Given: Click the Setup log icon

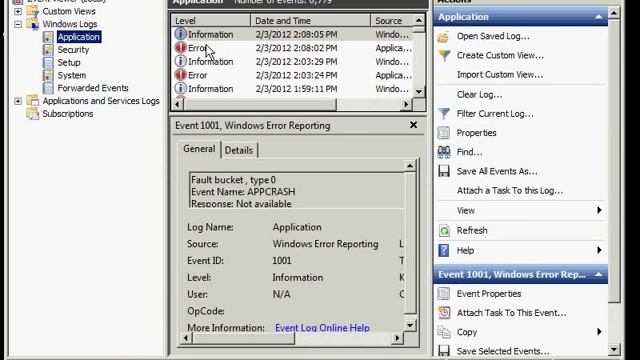Looking at the screenshot, I should click(48, 62).
